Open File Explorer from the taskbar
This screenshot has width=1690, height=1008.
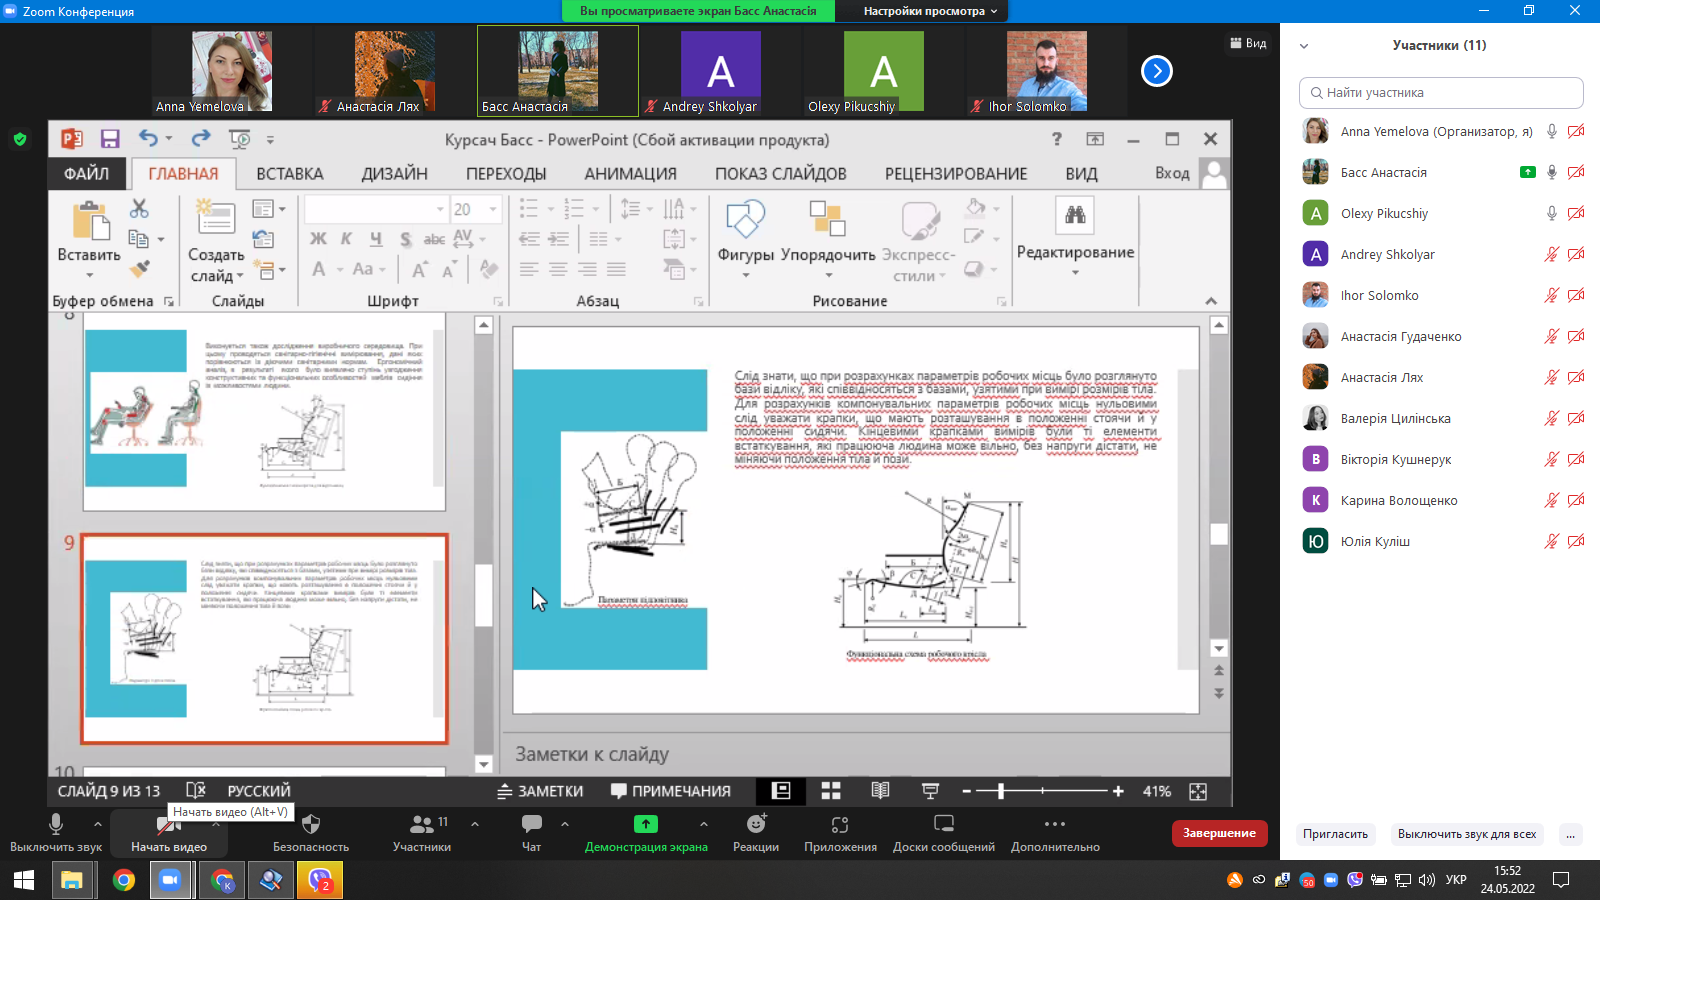click(x=72, y=880)
